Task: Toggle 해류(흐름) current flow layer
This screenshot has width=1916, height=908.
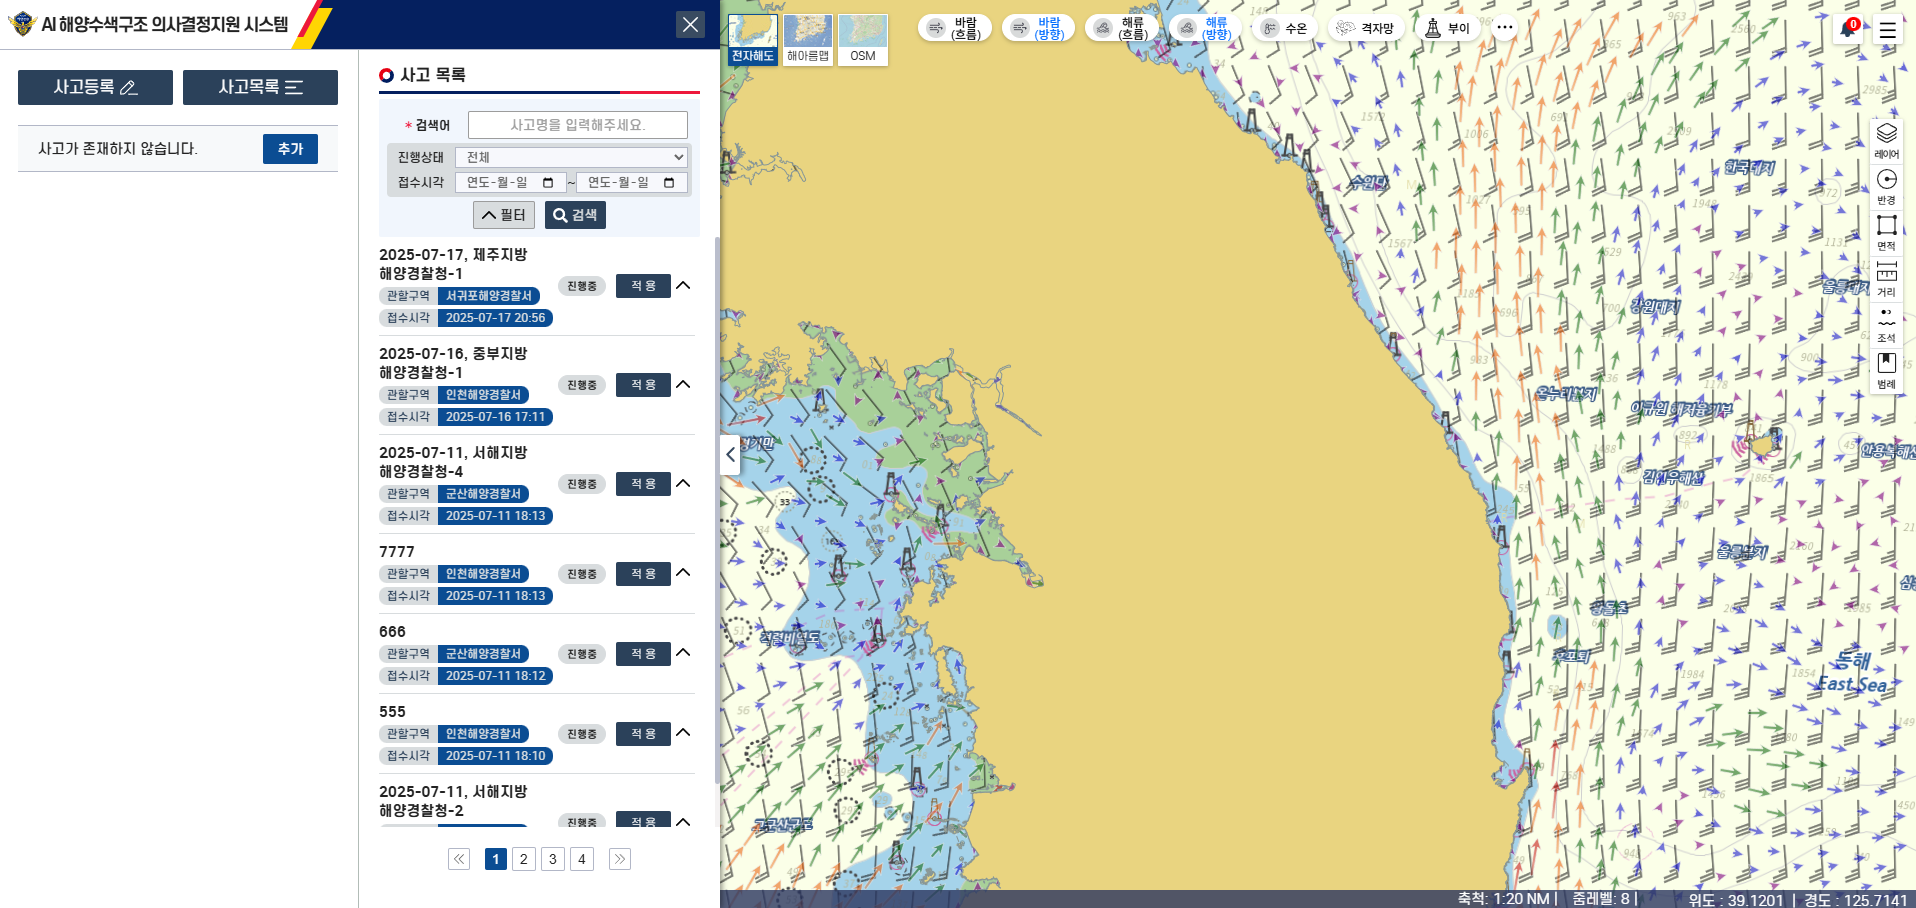Action: 1122,28
